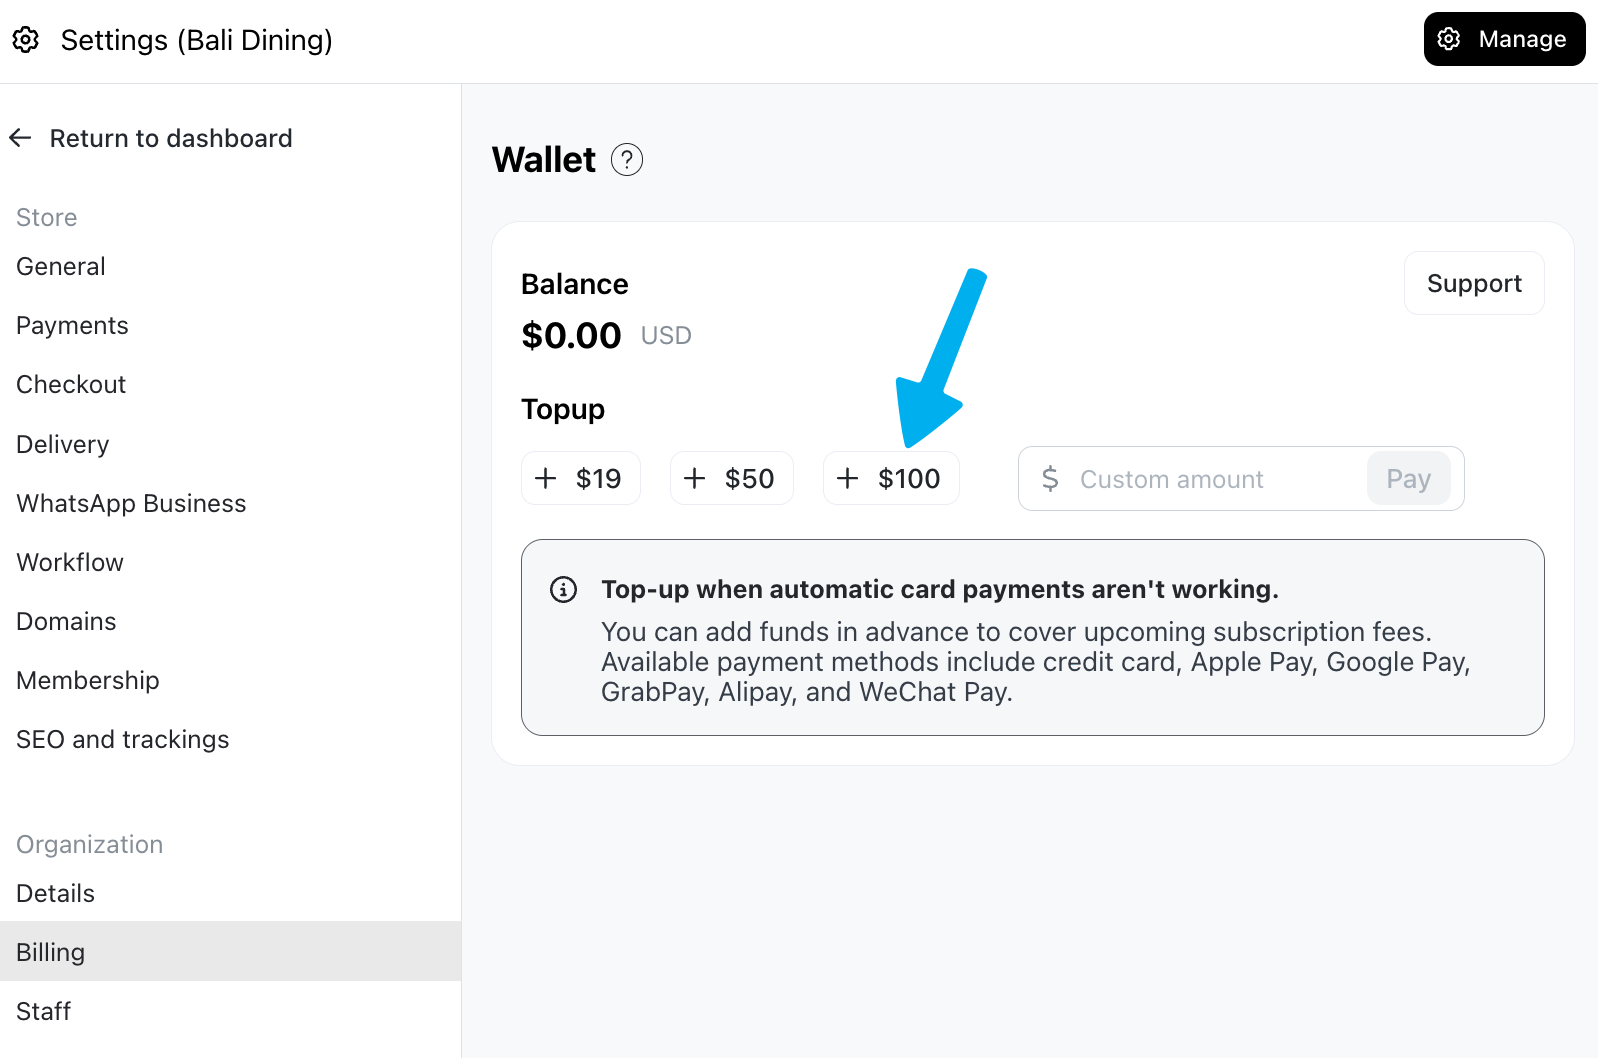Open the Manage button at top right
This screenshot has width=1598, height=1058.
click(x=1504, y=39)
